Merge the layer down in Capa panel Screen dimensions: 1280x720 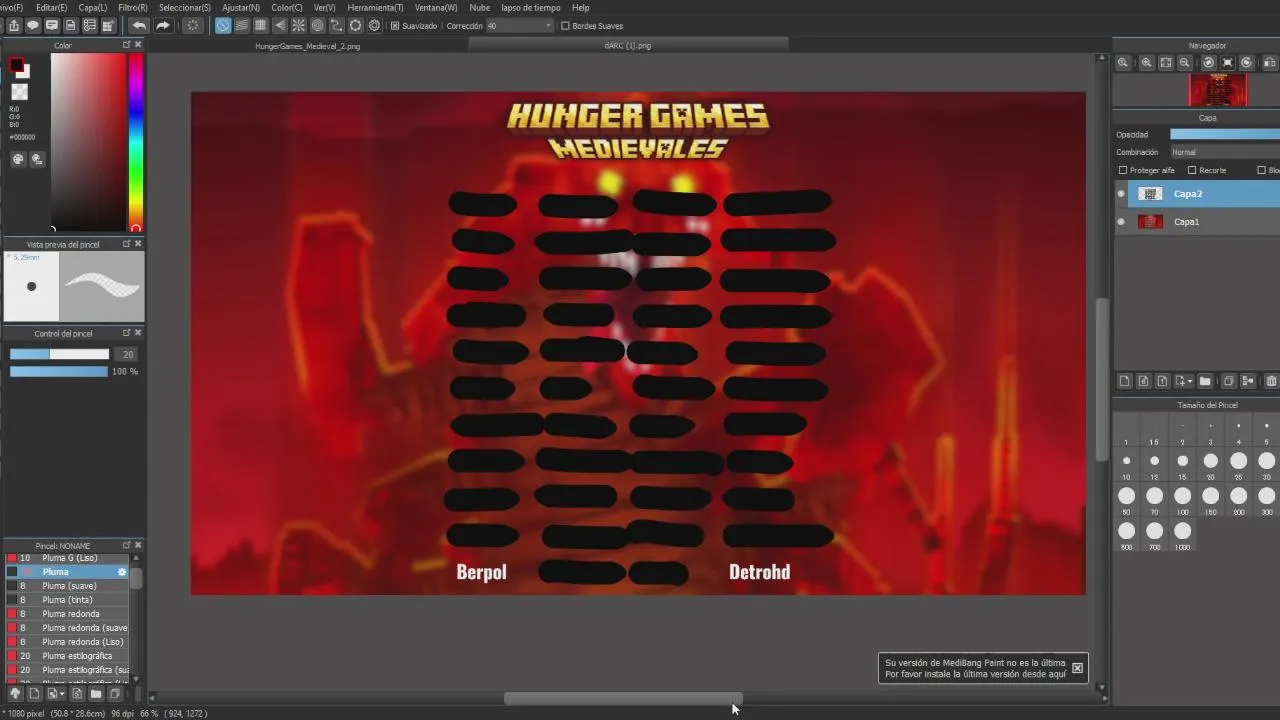pyautogui.click(x=1248, y=381)
